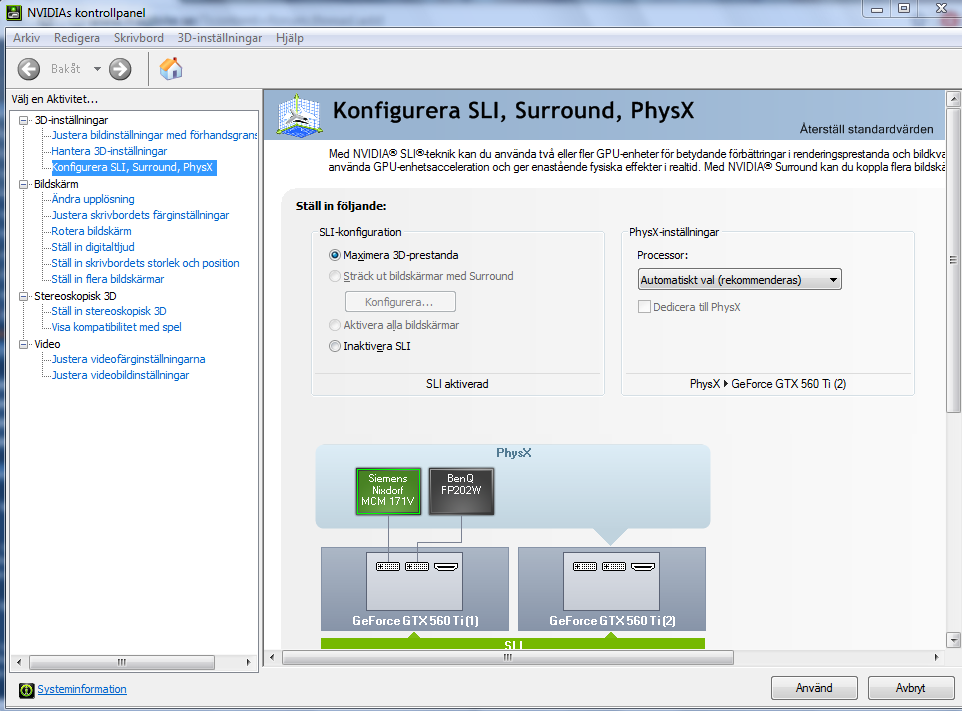Open the Home icon in toolbar
Viewport: 962px width, 711px height.
171,69
